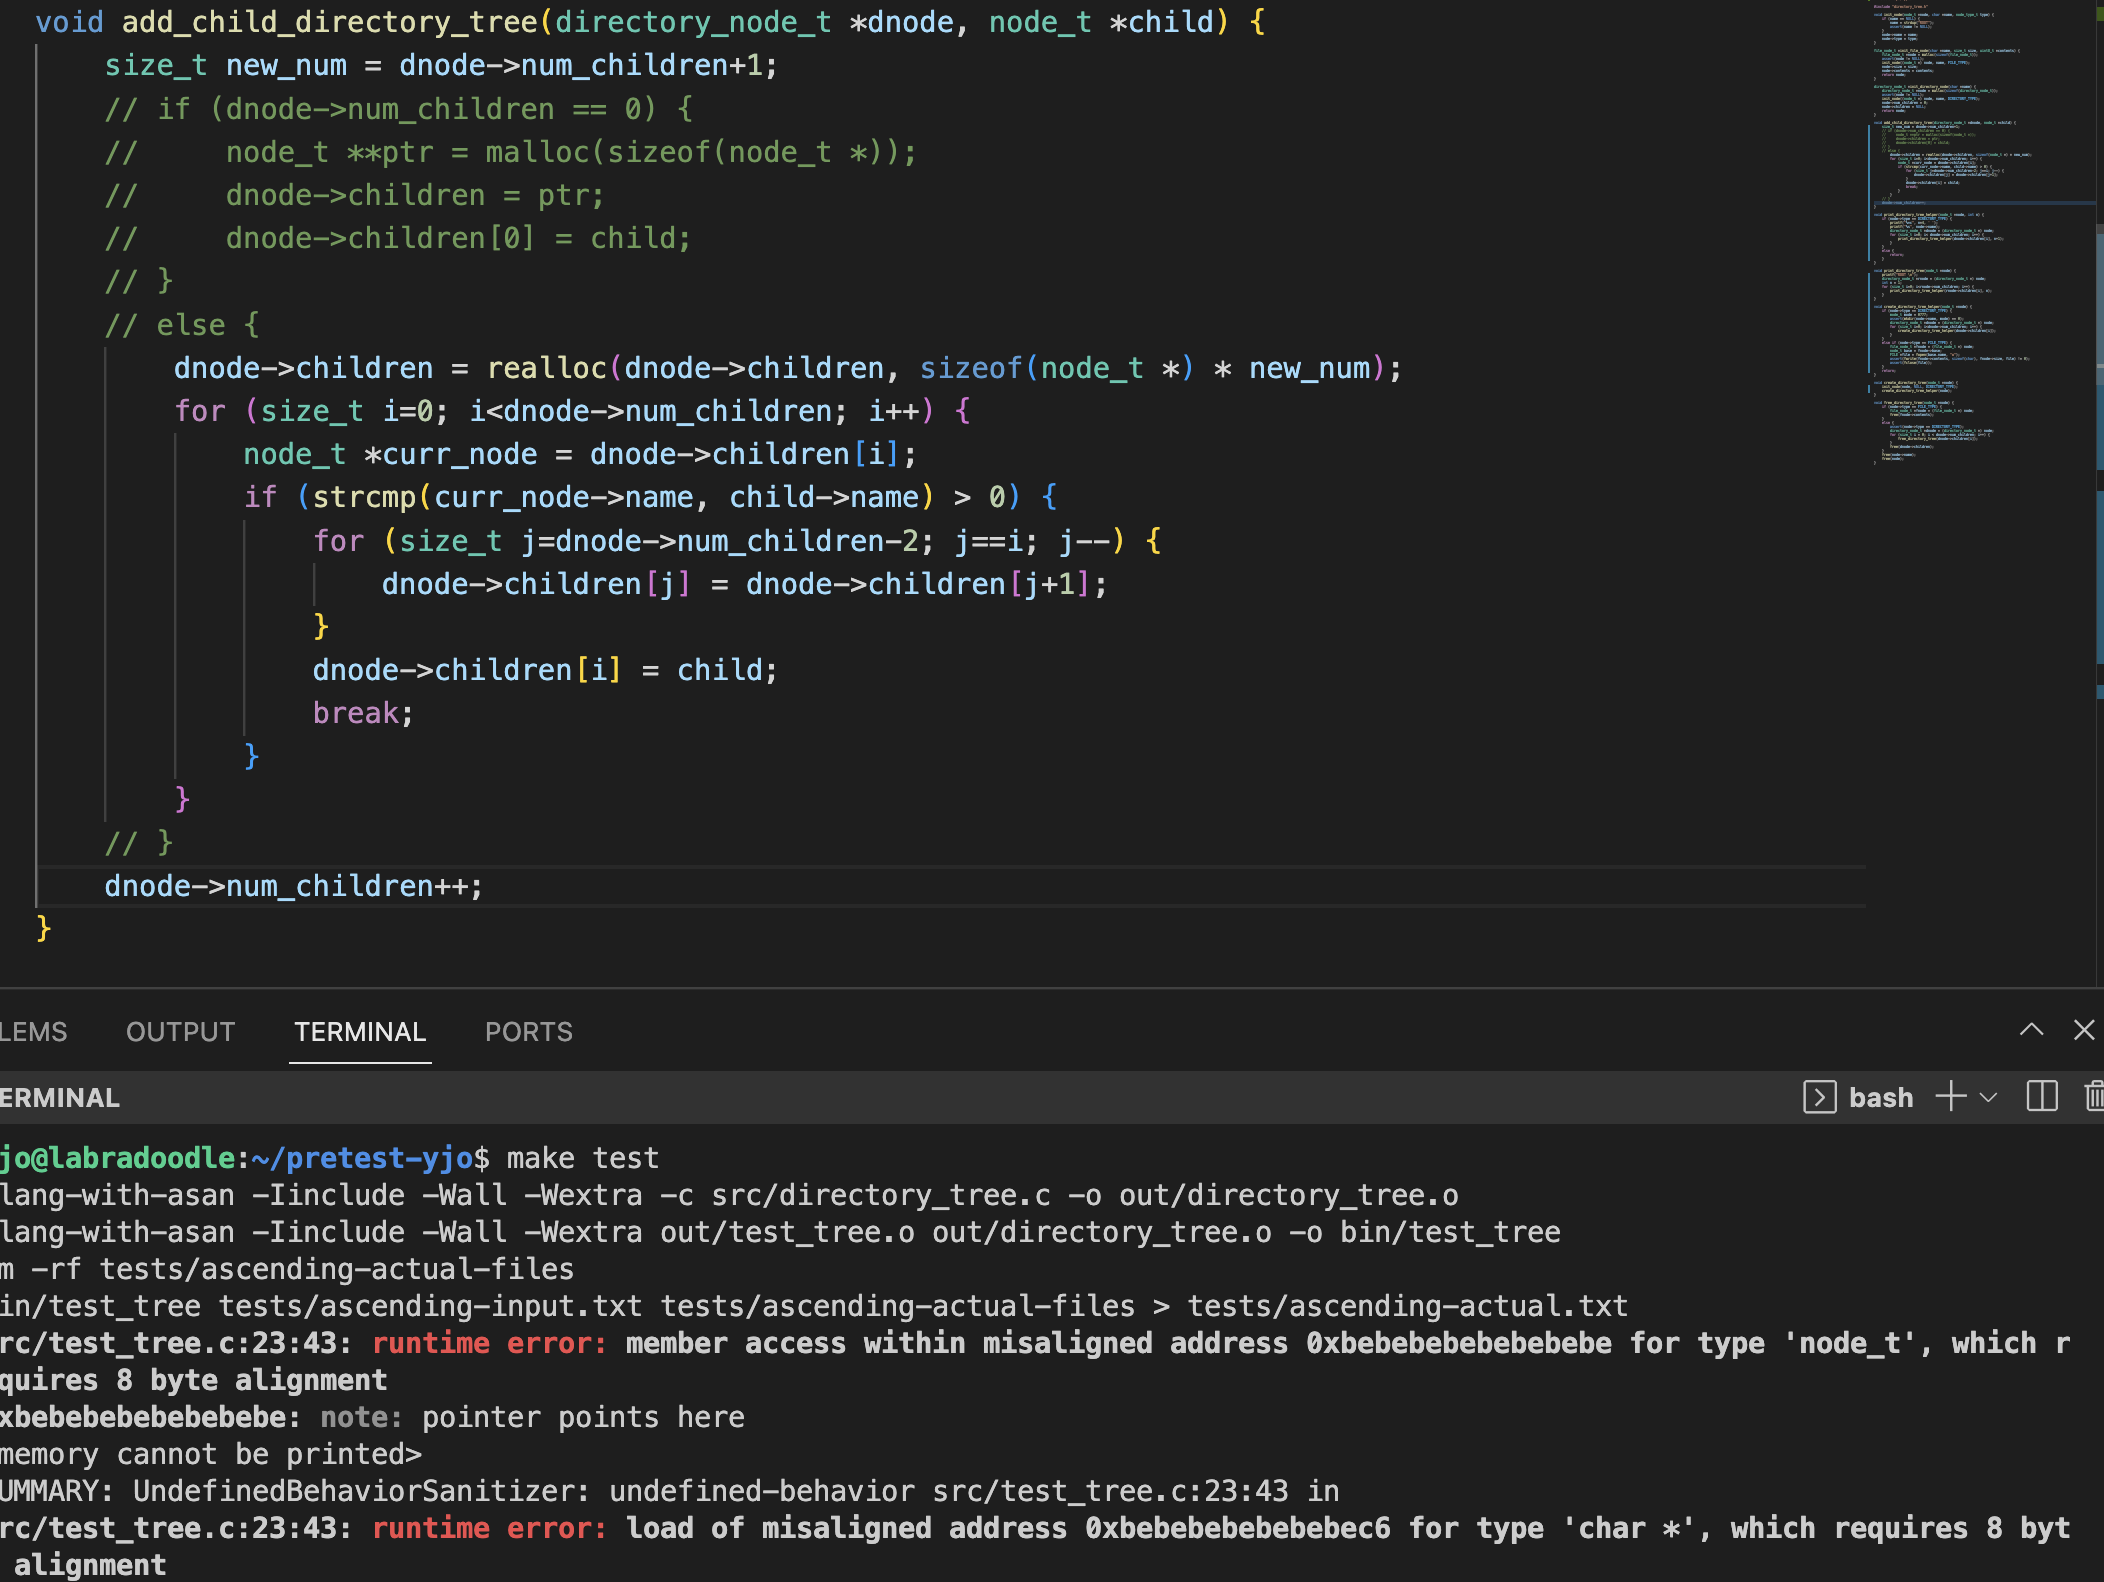The image size is (2104, 1582).
Task: Kill terminal using the trash icon
Action: point(2094,1097)
